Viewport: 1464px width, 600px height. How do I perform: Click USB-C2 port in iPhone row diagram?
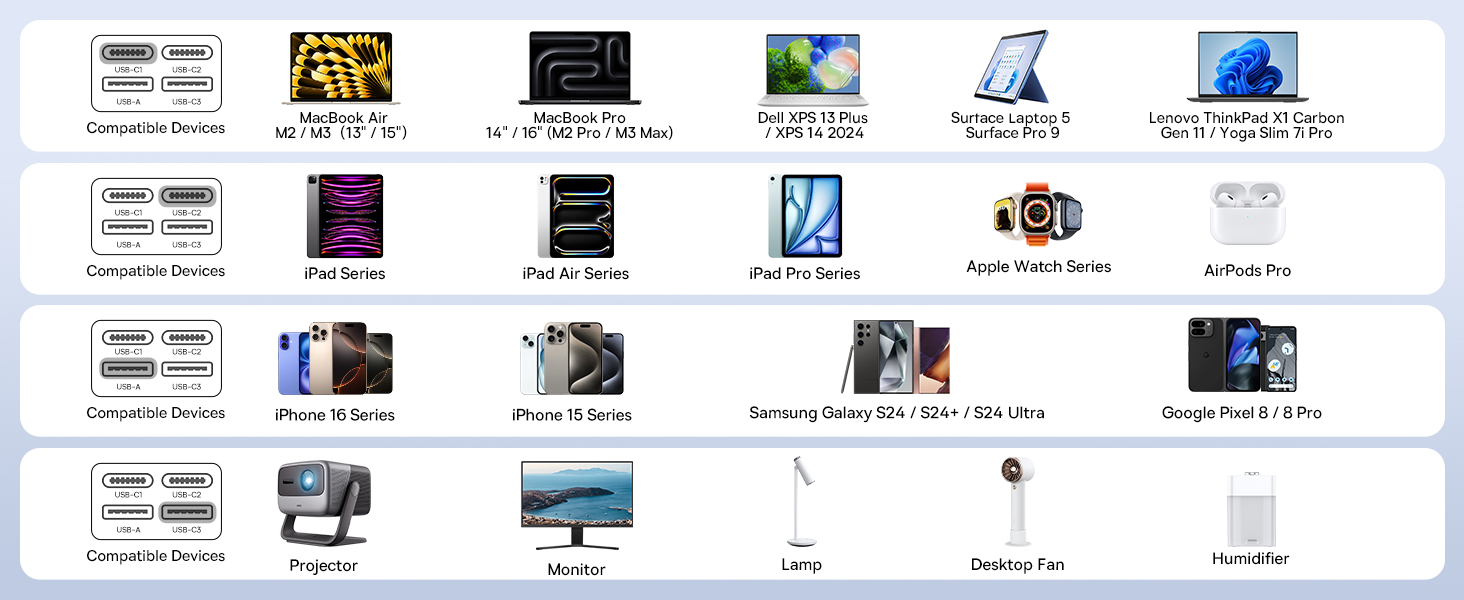[x=186, y=338]
